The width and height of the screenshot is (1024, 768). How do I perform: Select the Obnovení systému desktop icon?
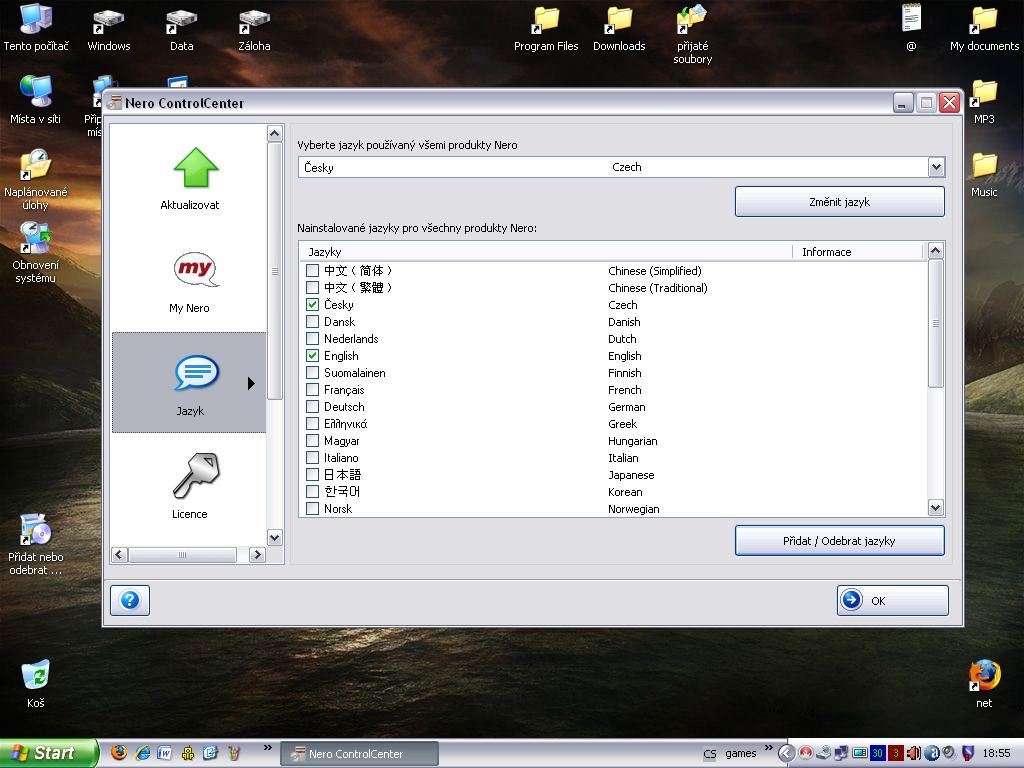pyautogui.click(x=36, y=253)
